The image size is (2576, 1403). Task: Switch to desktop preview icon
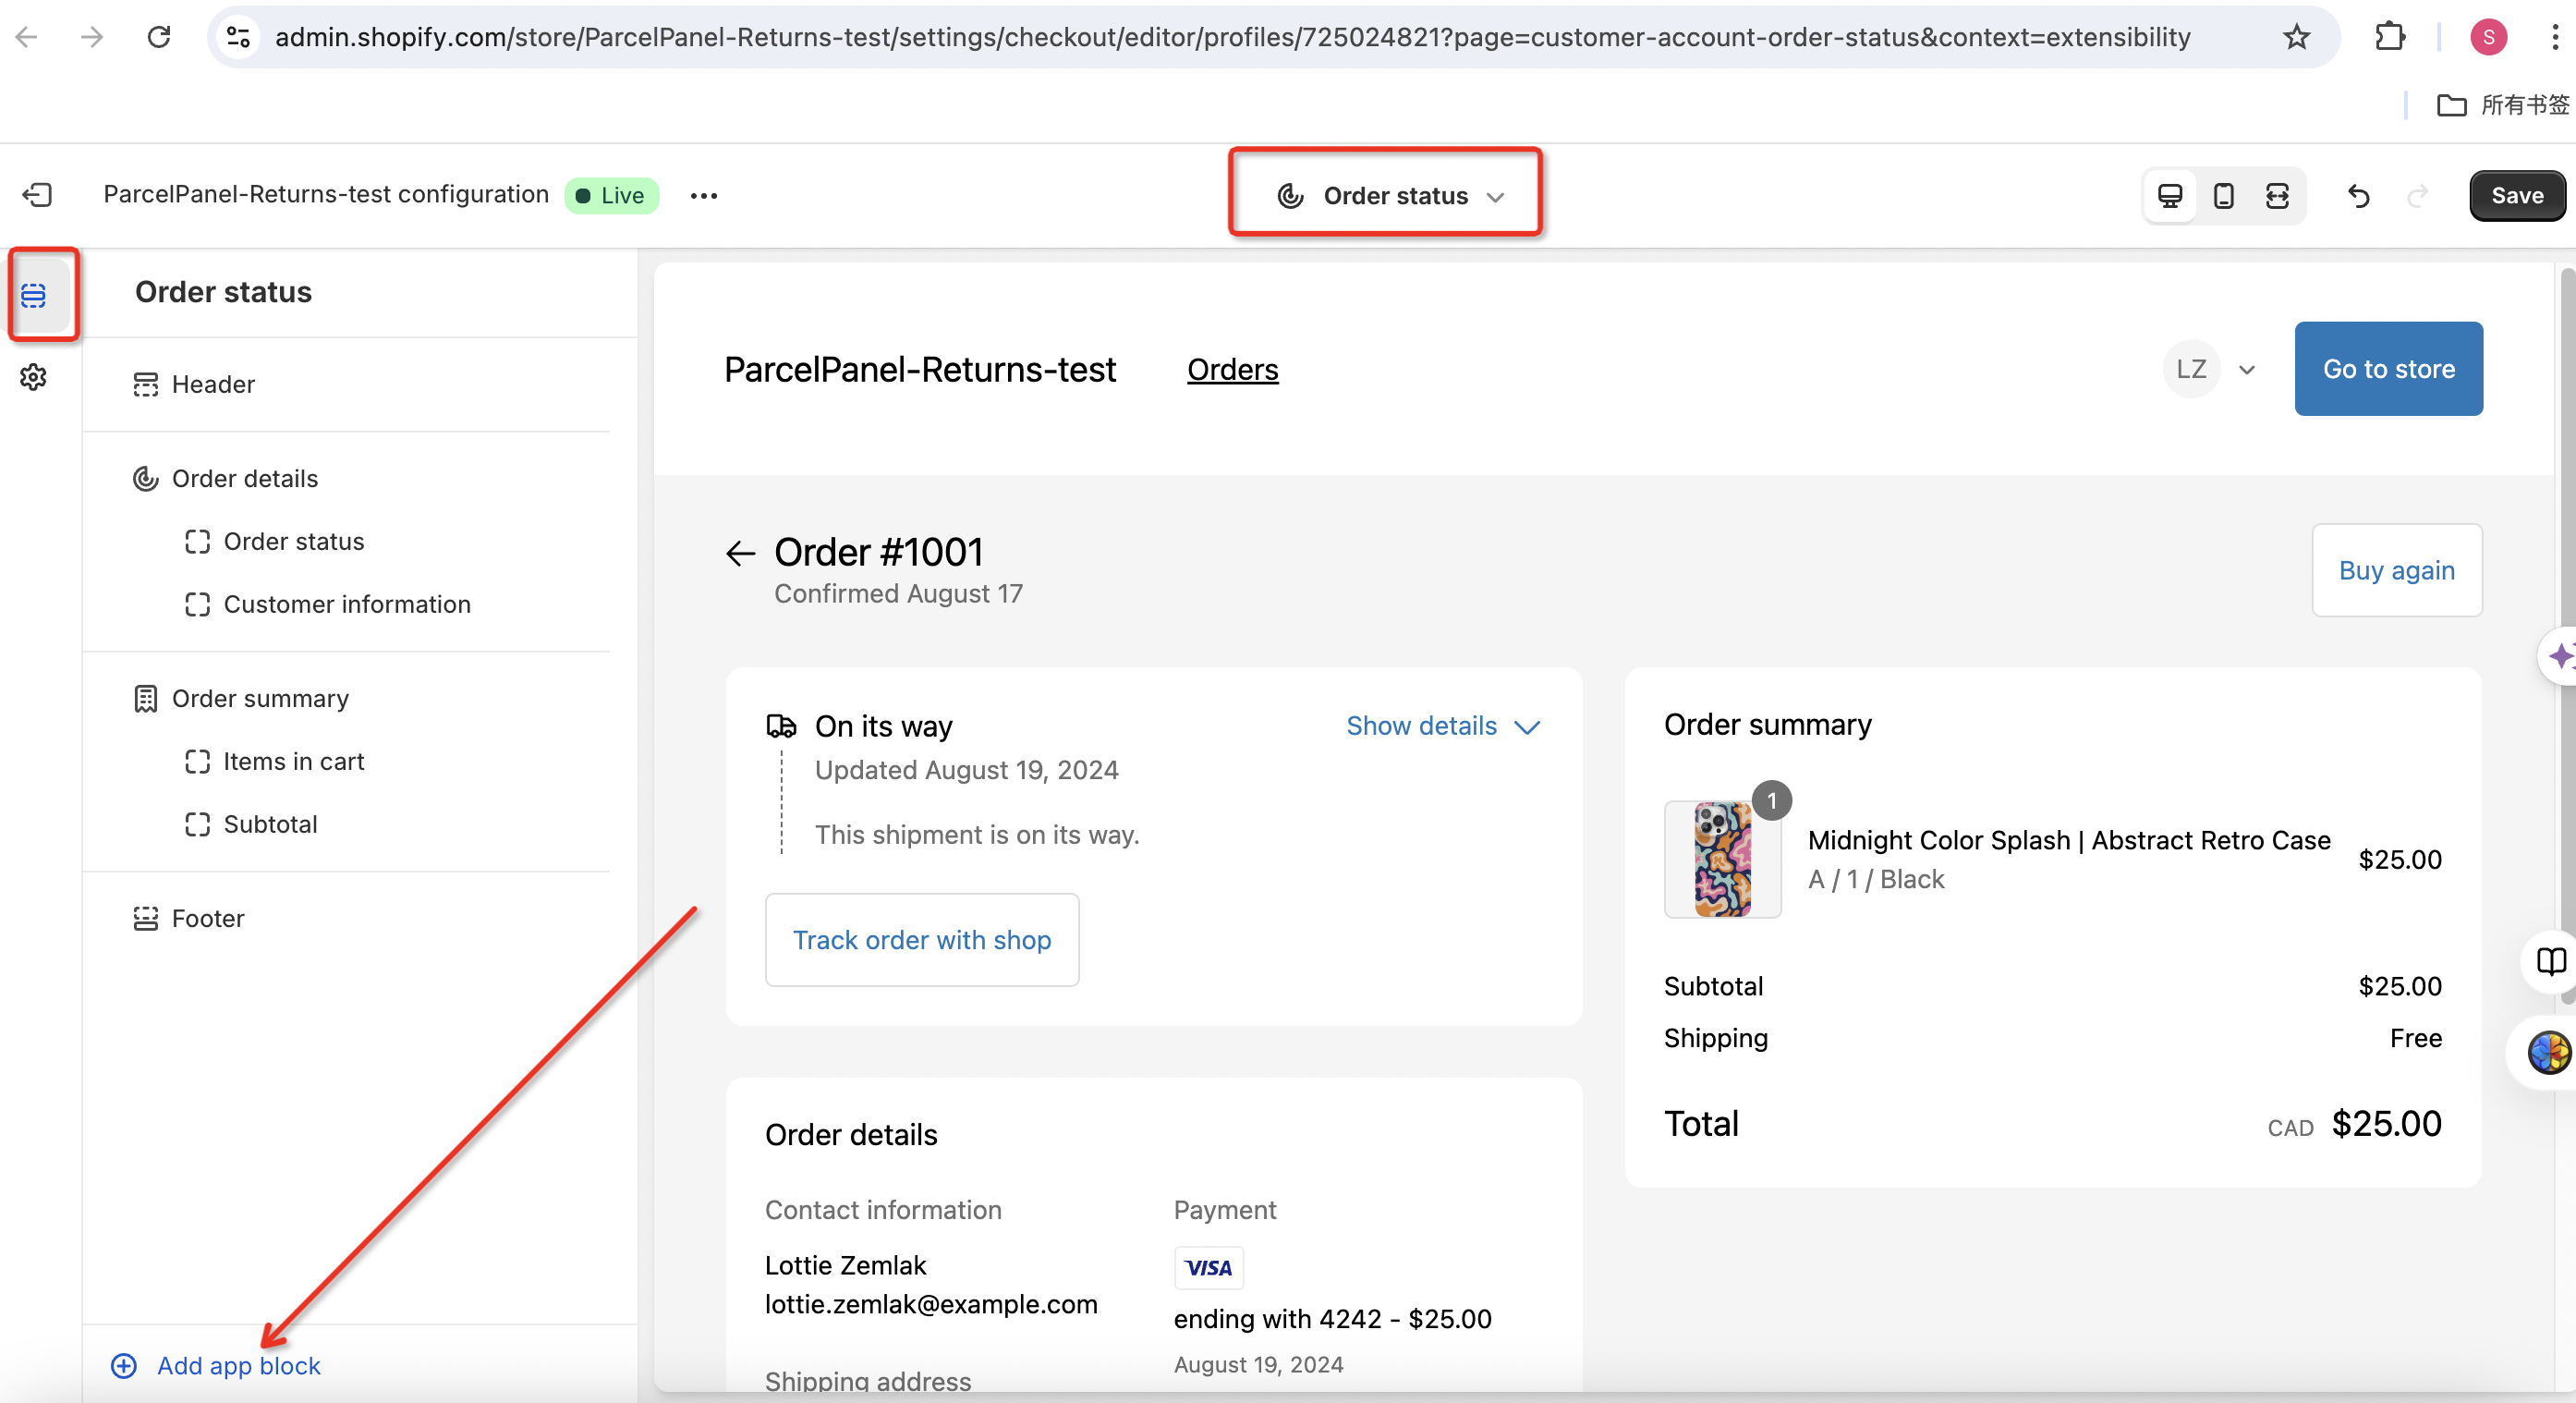(2169, 196)
